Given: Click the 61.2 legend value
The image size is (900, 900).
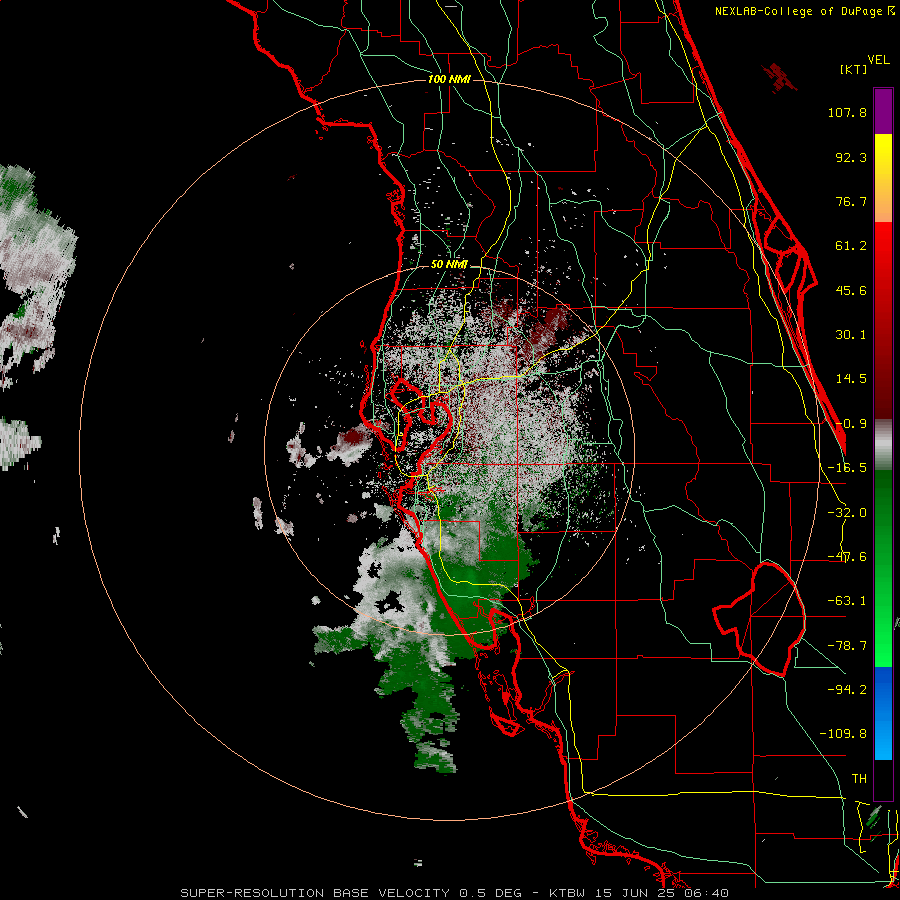Looking at the screenshot, I should (x=851, y=246).
